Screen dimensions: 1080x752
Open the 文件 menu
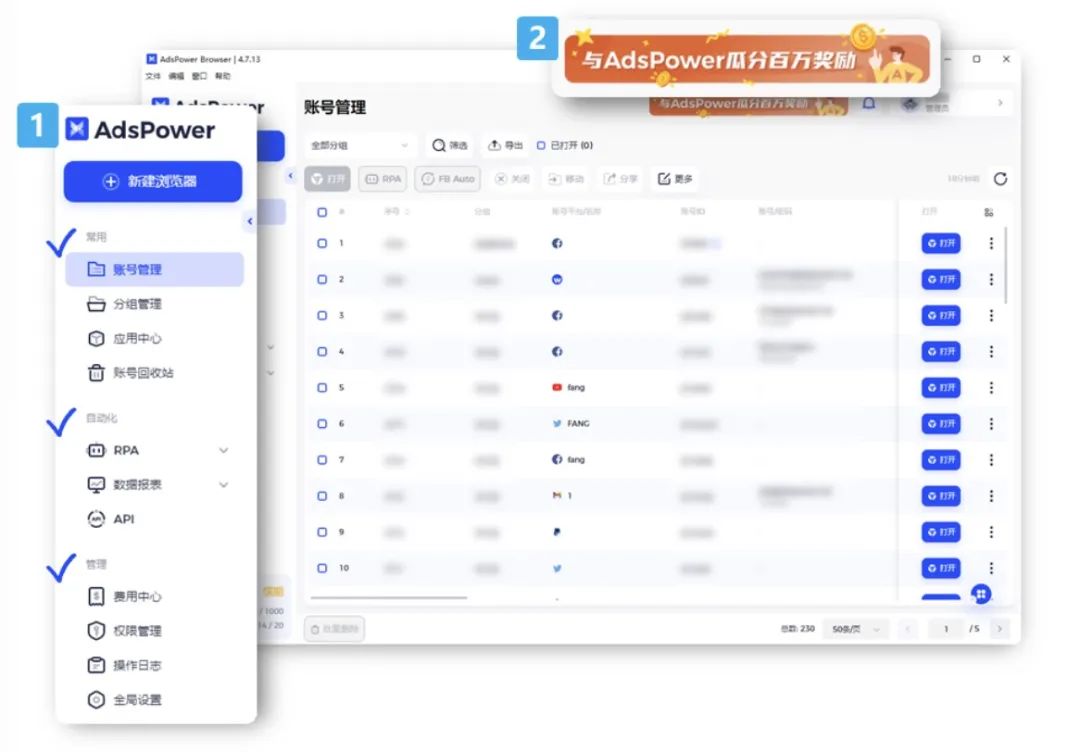(151, 75)
